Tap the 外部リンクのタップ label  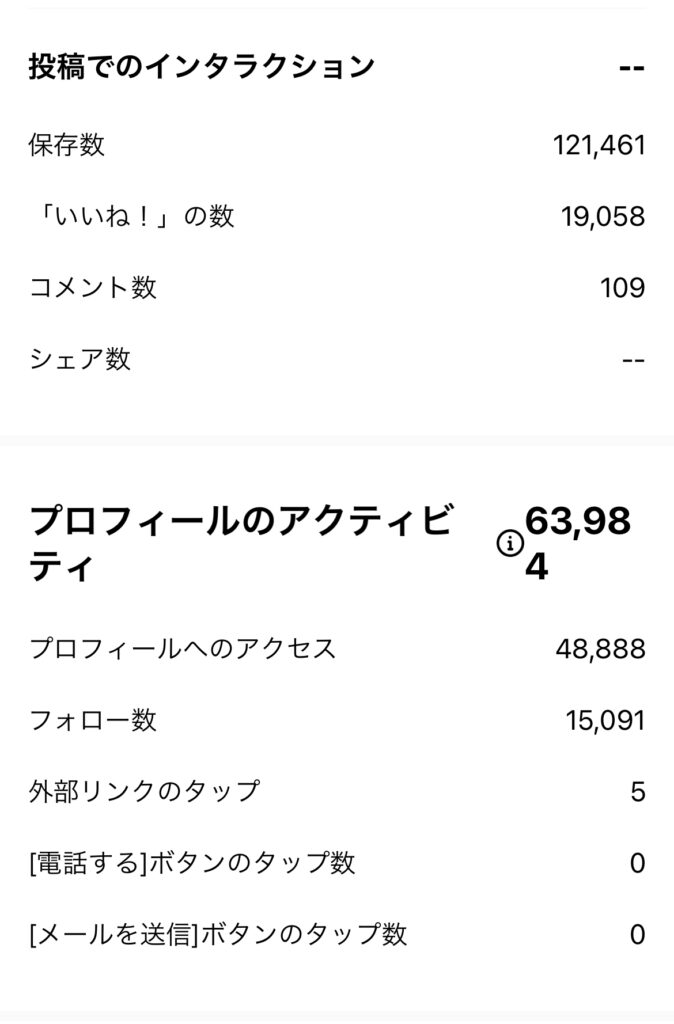click(x=144, y=792)
